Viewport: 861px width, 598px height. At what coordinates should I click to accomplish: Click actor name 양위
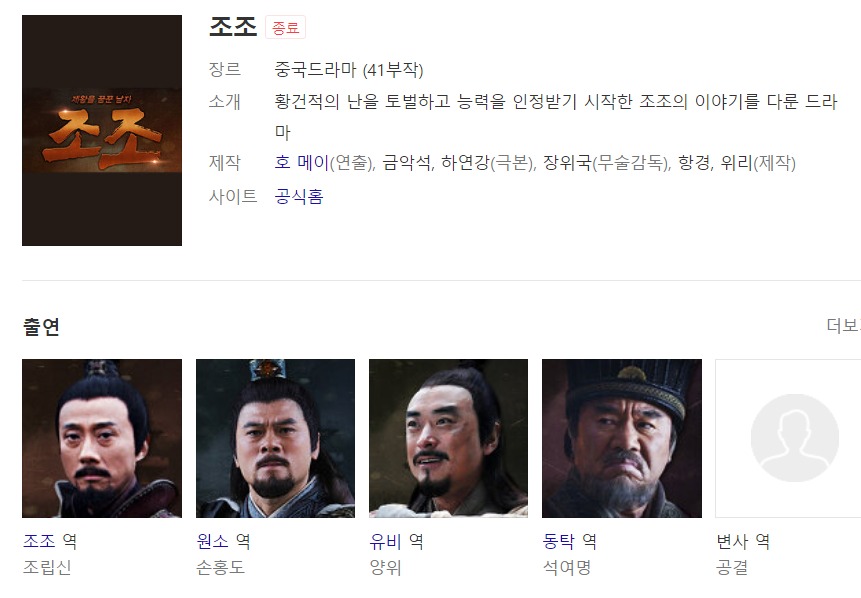coord(385,567)
